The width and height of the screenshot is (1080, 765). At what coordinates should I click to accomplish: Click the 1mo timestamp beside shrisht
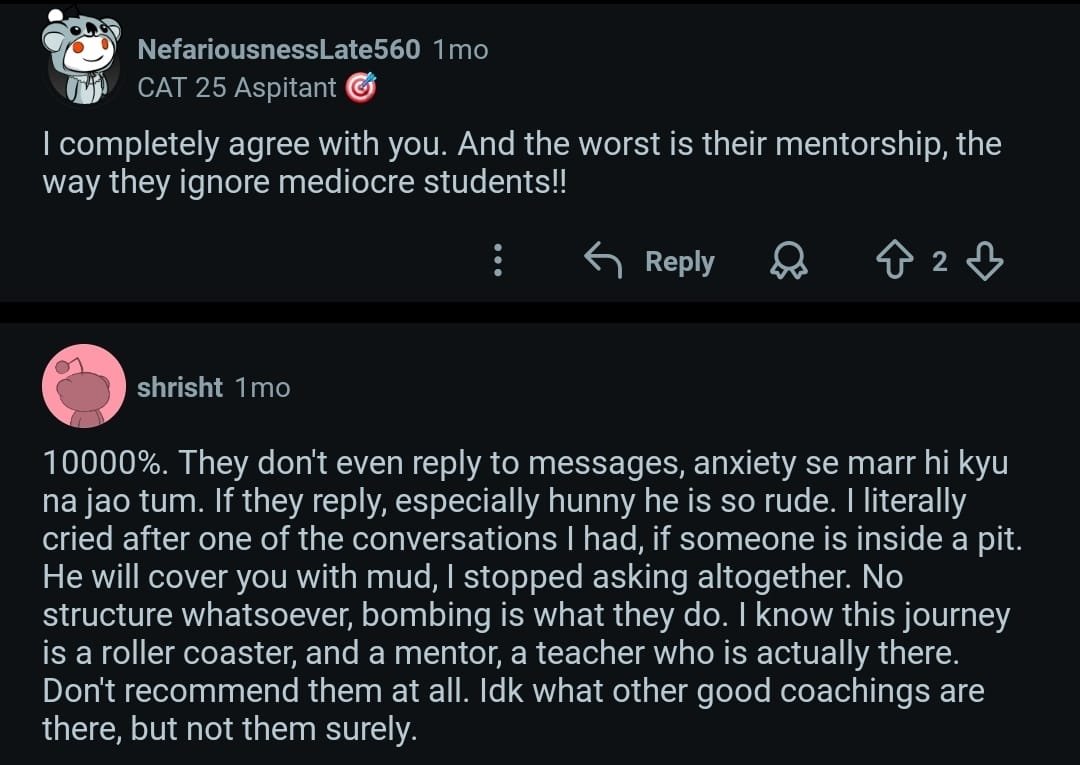263,387
